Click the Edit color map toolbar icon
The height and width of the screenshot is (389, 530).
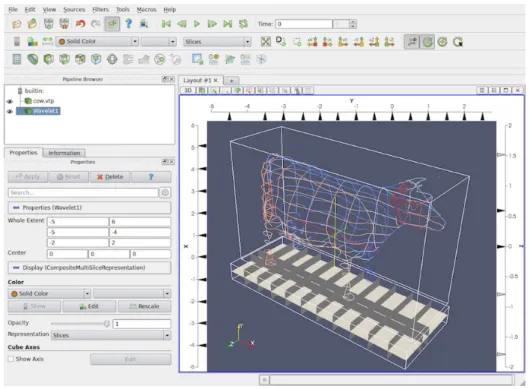coord(32,42)
